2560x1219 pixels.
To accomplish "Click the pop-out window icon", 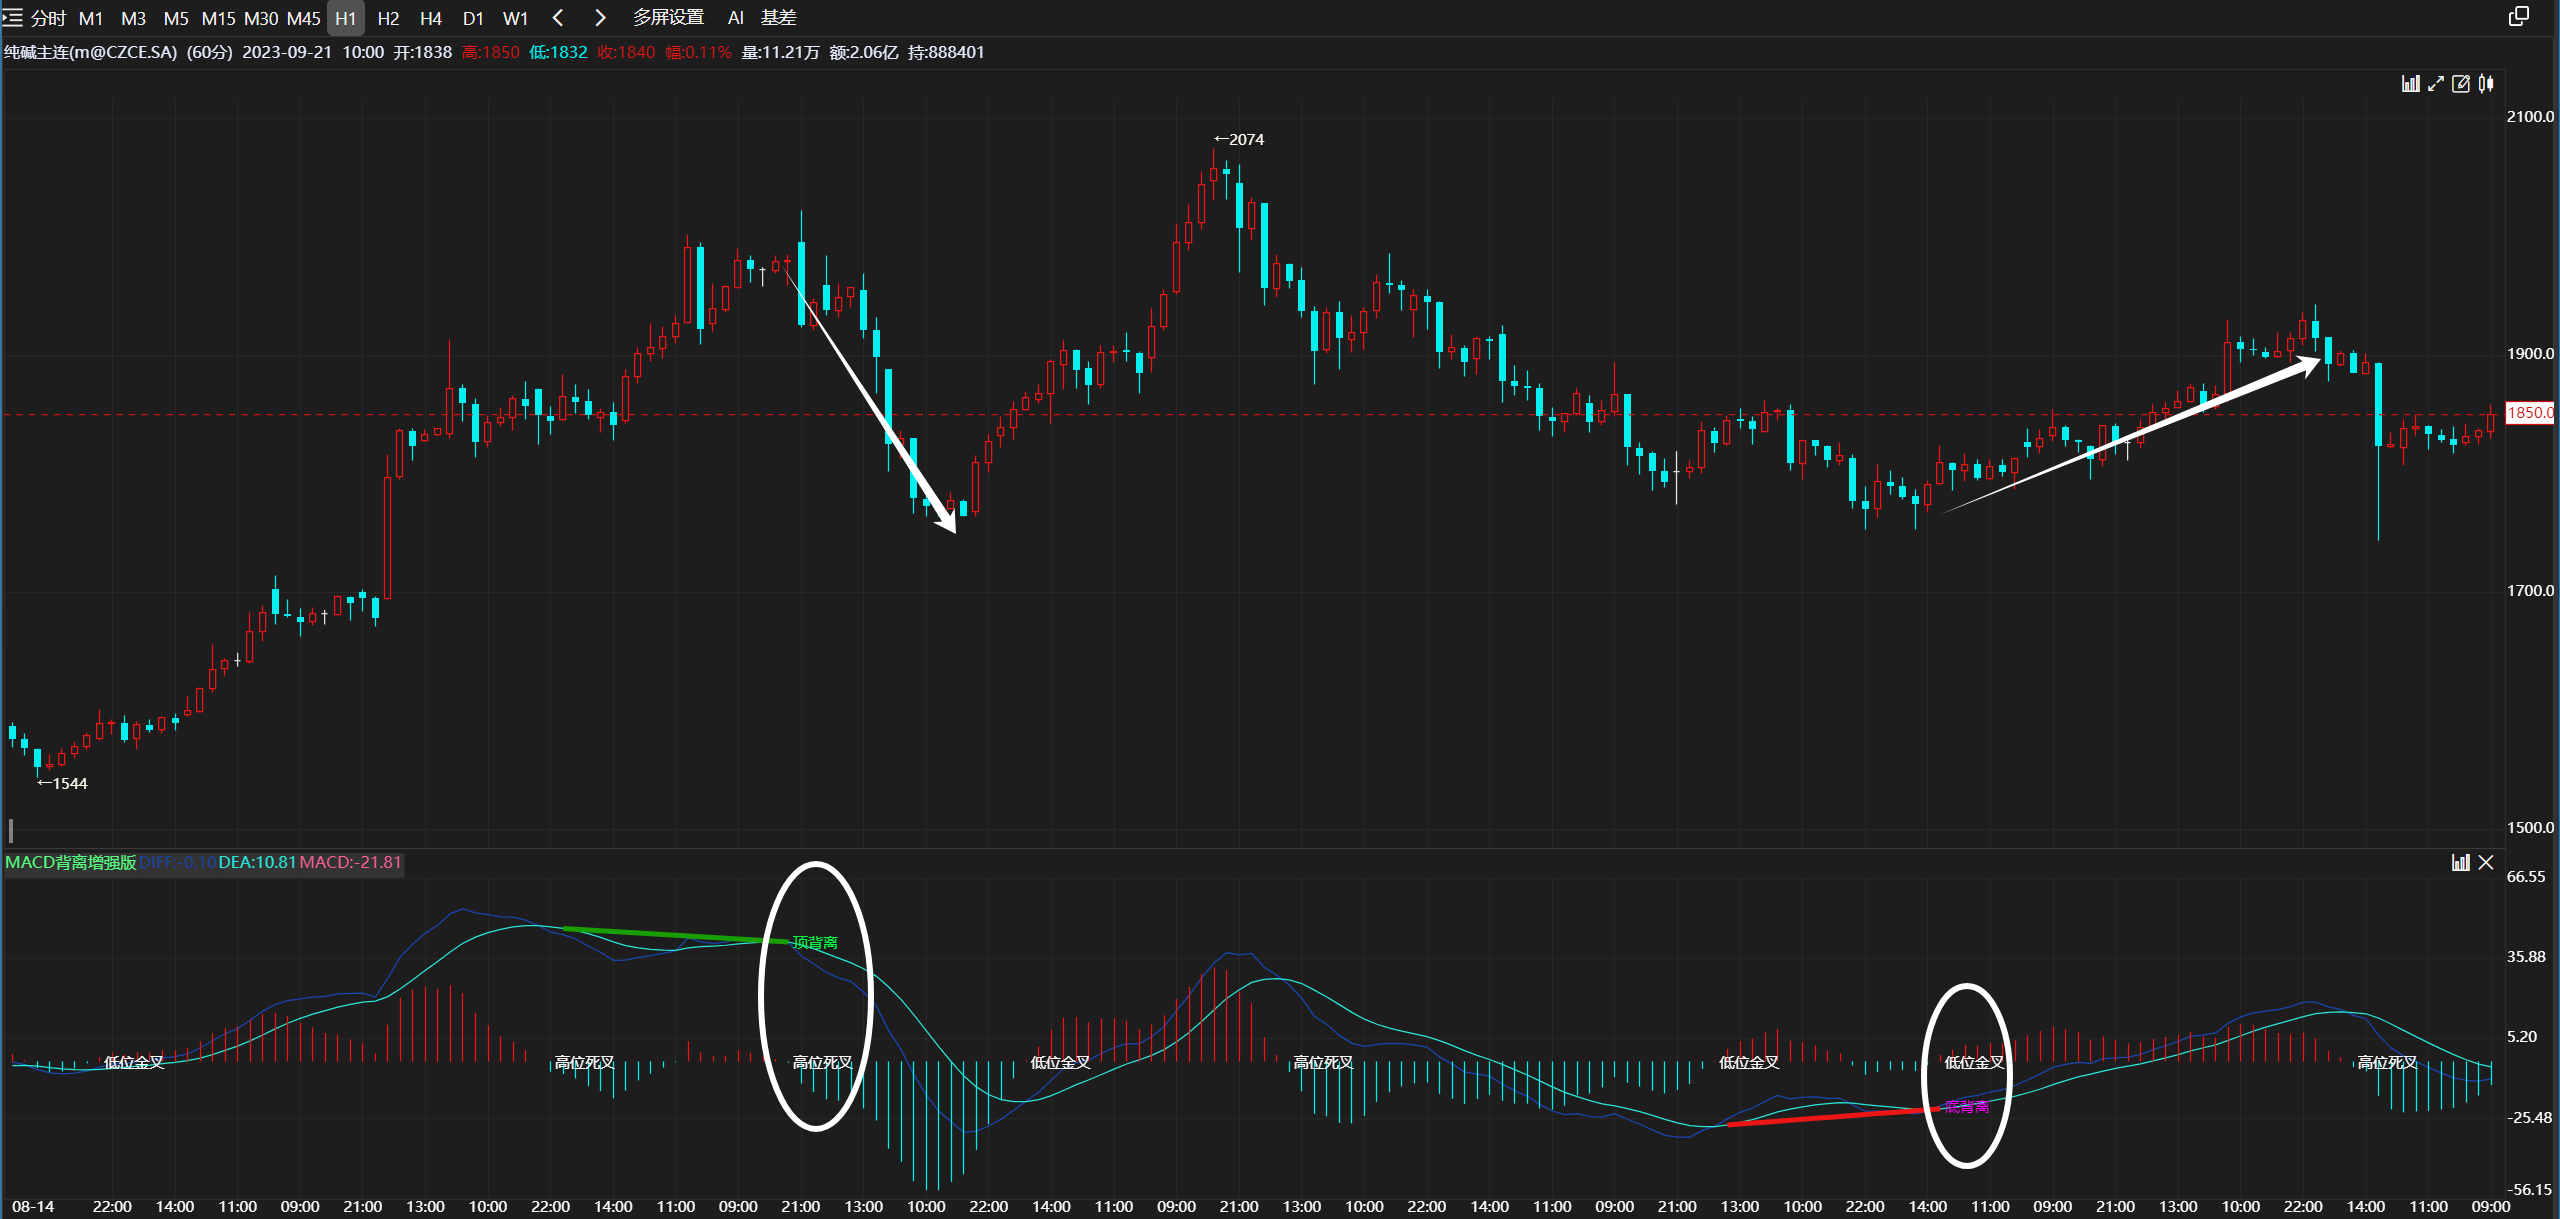I will pos(2519,16).
